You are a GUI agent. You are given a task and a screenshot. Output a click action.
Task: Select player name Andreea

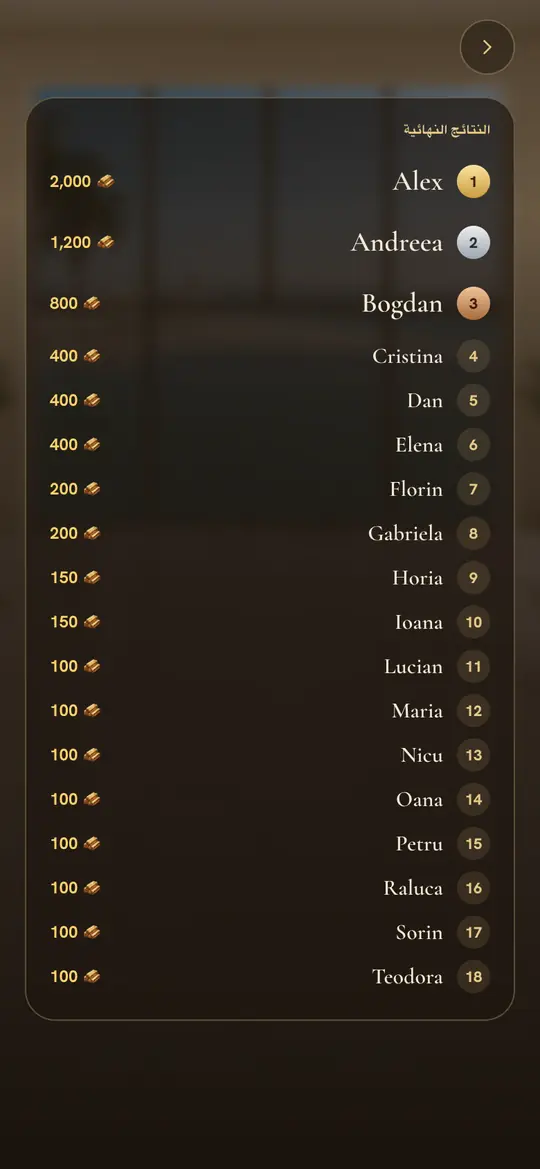(397, 242)
